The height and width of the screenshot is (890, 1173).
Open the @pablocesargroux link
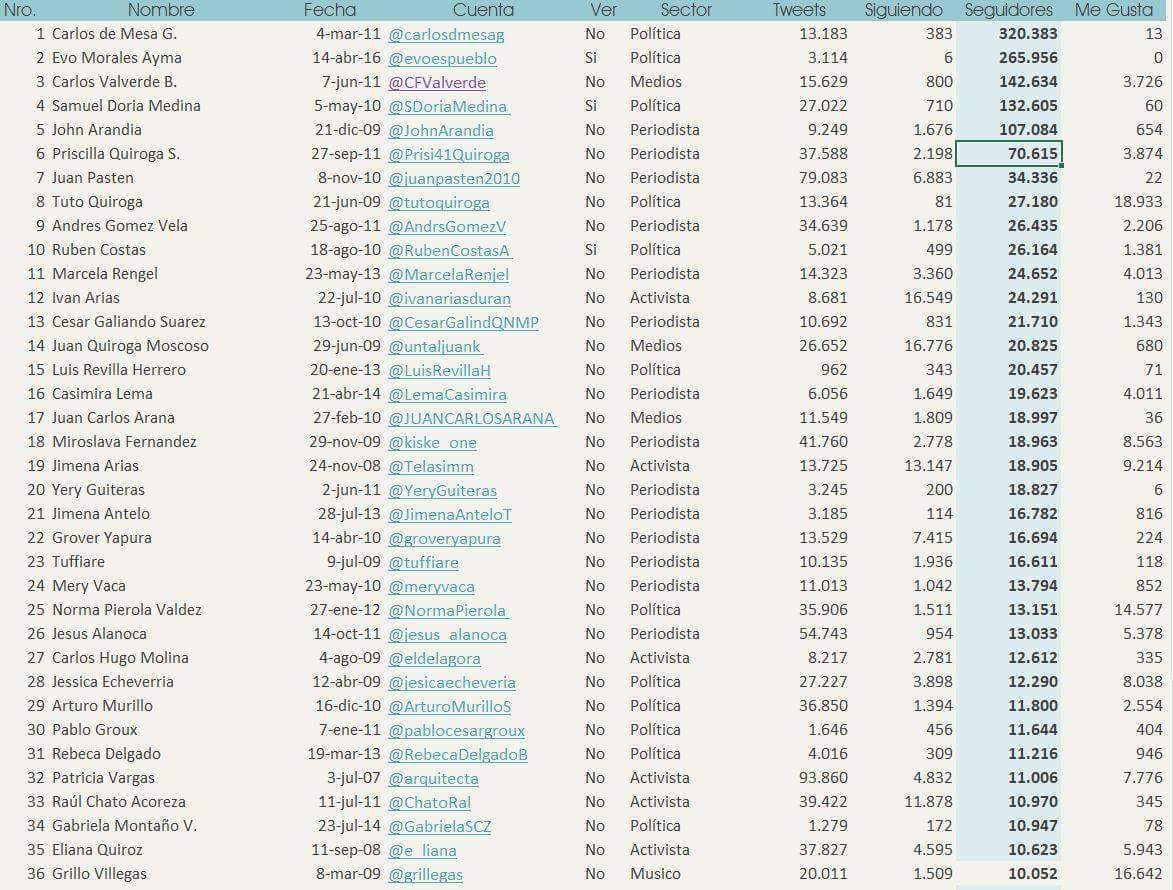click(x=456, y=730)
